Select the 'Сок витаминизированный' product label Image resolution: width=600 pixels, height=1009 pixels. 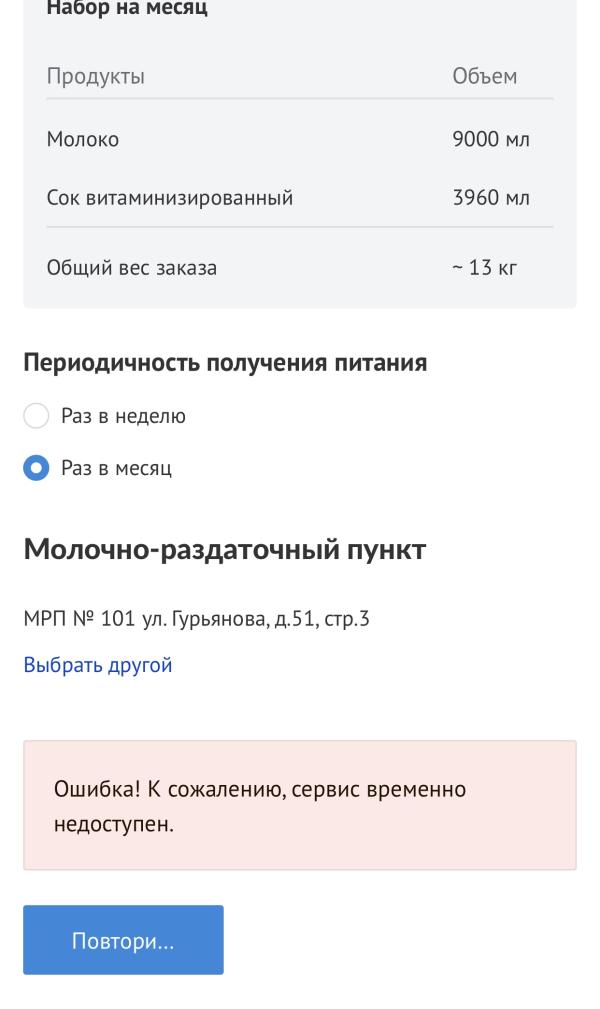(170, 198)
